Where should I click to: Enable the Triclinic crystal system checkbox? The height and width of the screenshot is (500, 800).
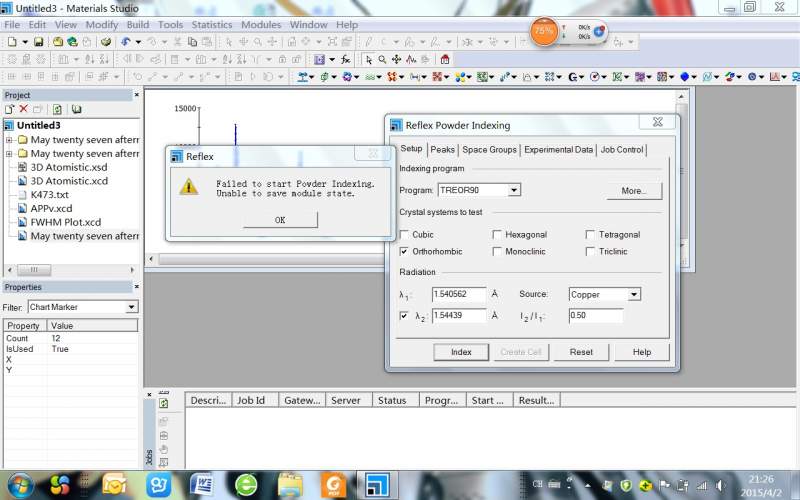[590, 251]
